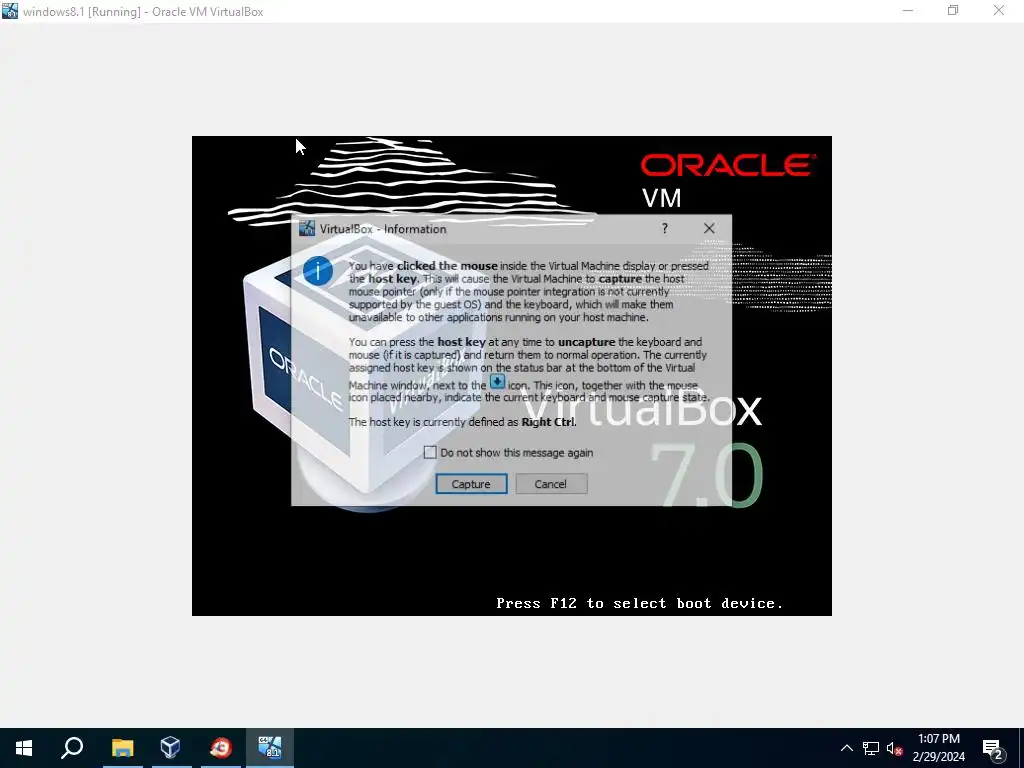Click 'Right Ctrl' host key text

pyautogui.click(x=548, y=422)
